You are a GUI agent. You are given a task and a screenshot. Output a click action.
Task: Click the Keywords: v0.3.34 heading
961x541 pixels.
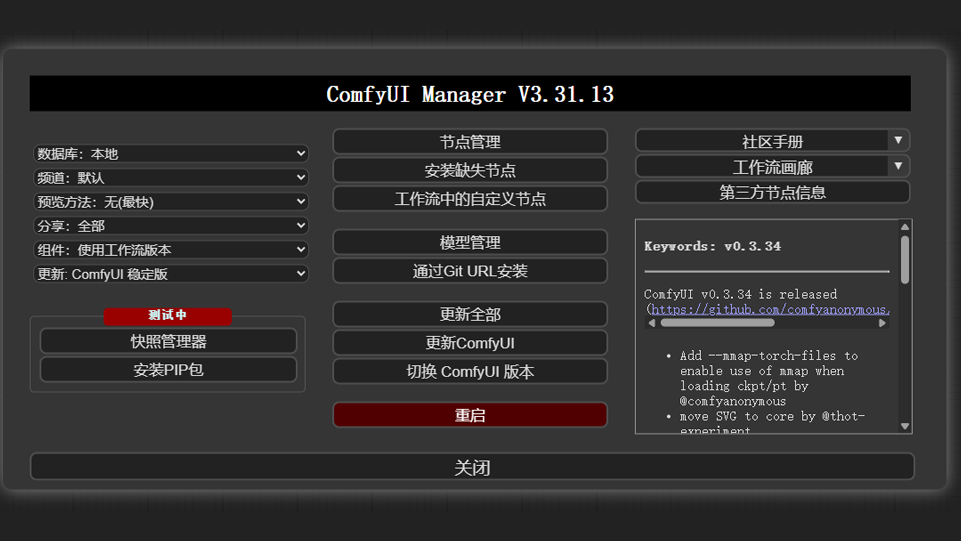(x=712, y=246)
